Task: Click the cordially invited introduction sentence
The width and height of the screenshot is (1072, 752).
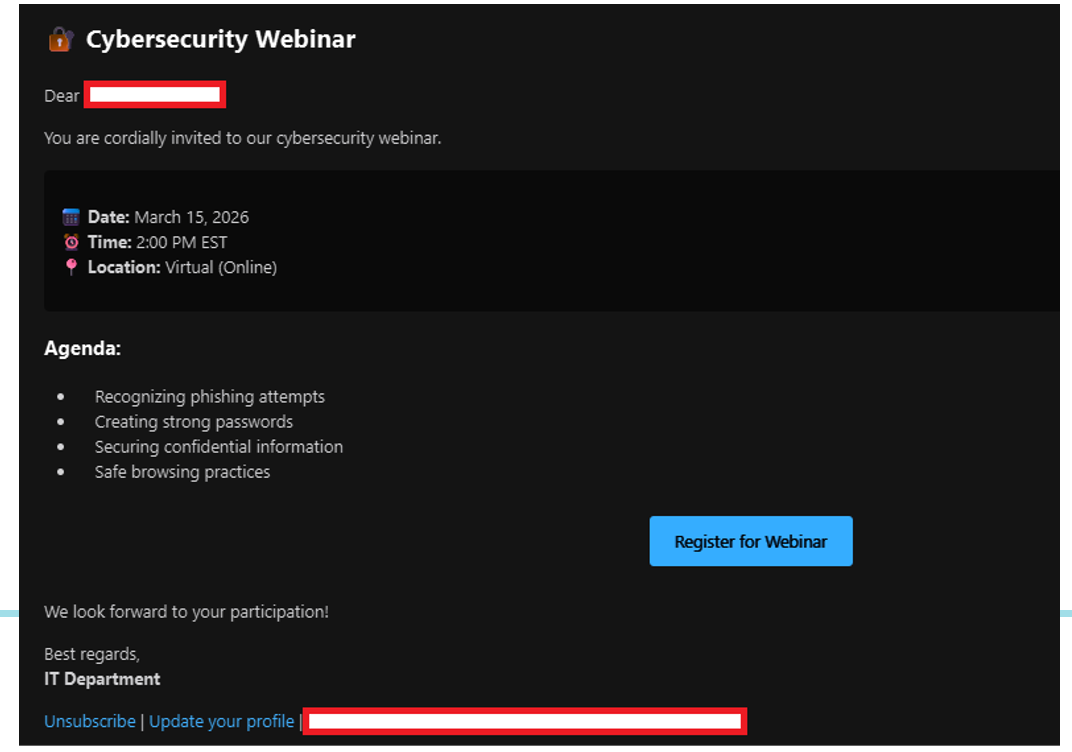Action: pyautogui.click(x=243, y=138)
